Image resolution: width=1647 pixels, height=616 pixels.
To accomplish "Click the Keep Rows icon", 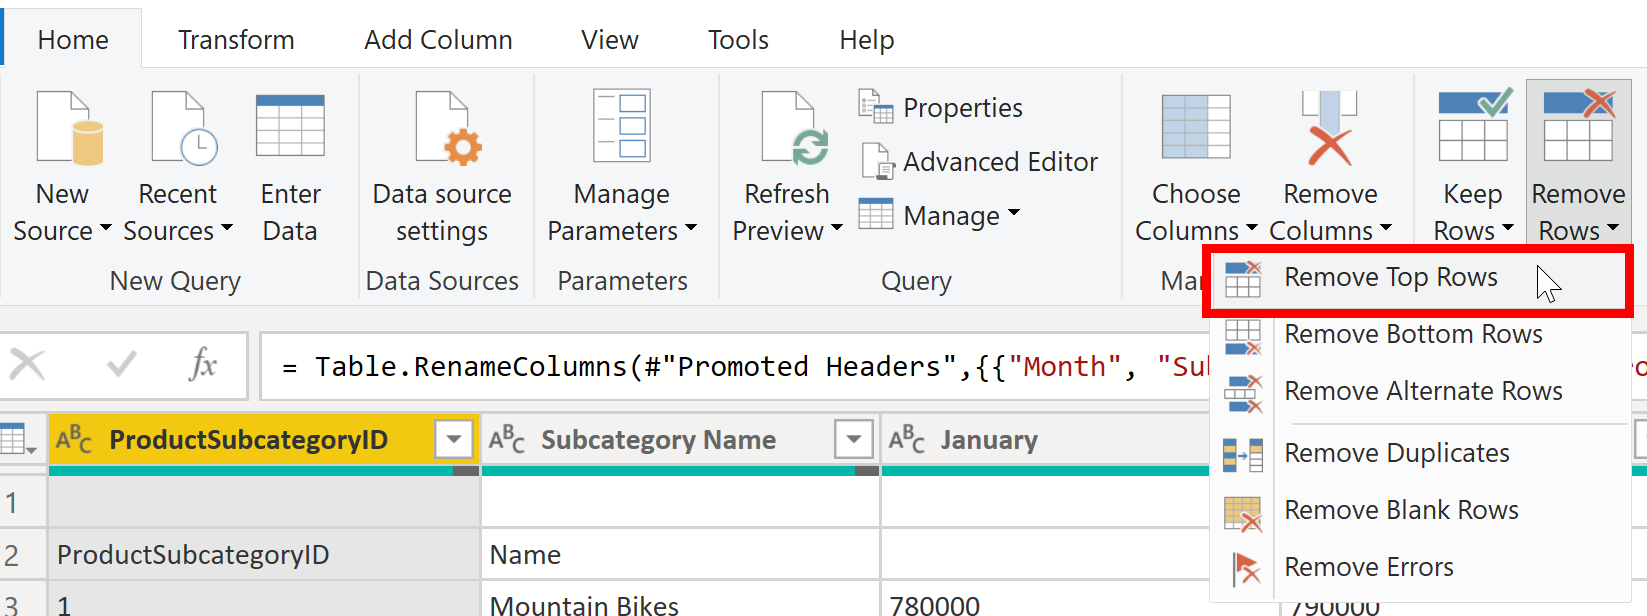I will point(1473,128).
